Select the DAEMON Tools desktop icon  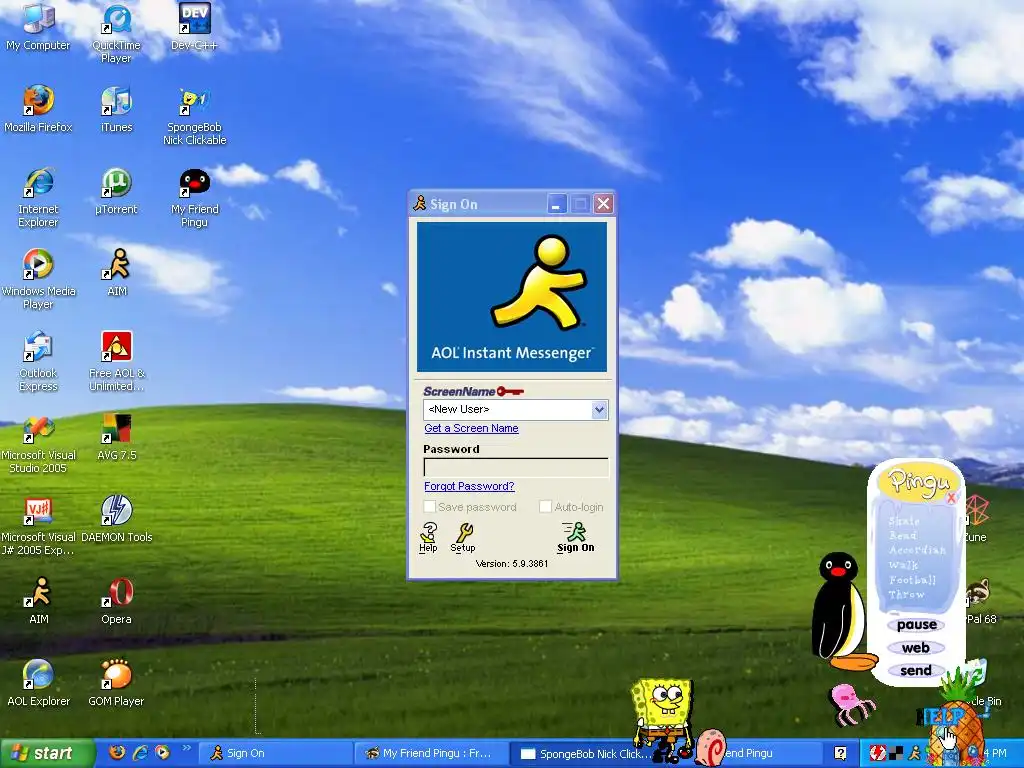pos(116,519)
